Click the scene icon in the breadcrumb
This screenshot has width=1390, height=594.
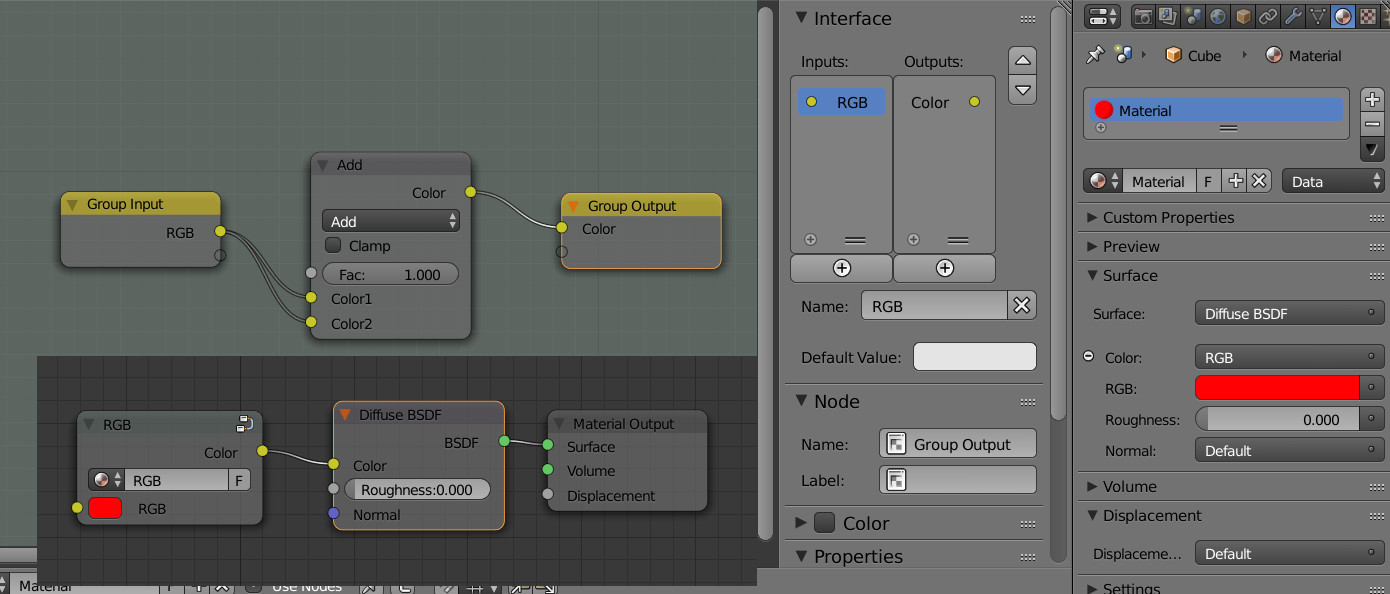(1123, 55)
